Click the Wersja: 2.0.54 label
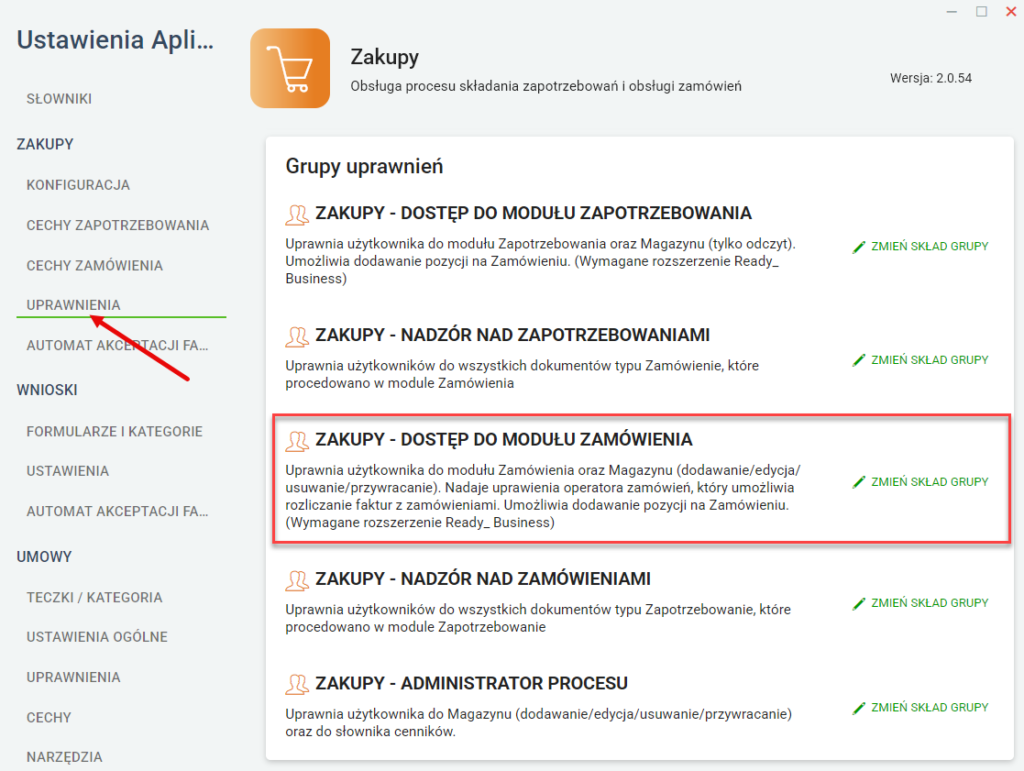1024x771 pixels. 931,78
